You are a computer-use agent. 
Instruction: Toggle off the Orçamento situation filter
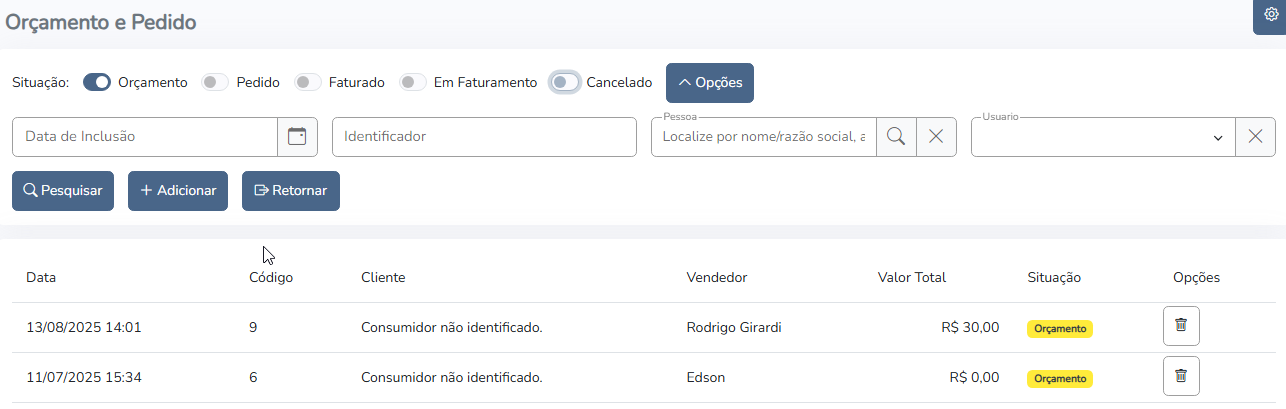97,83
